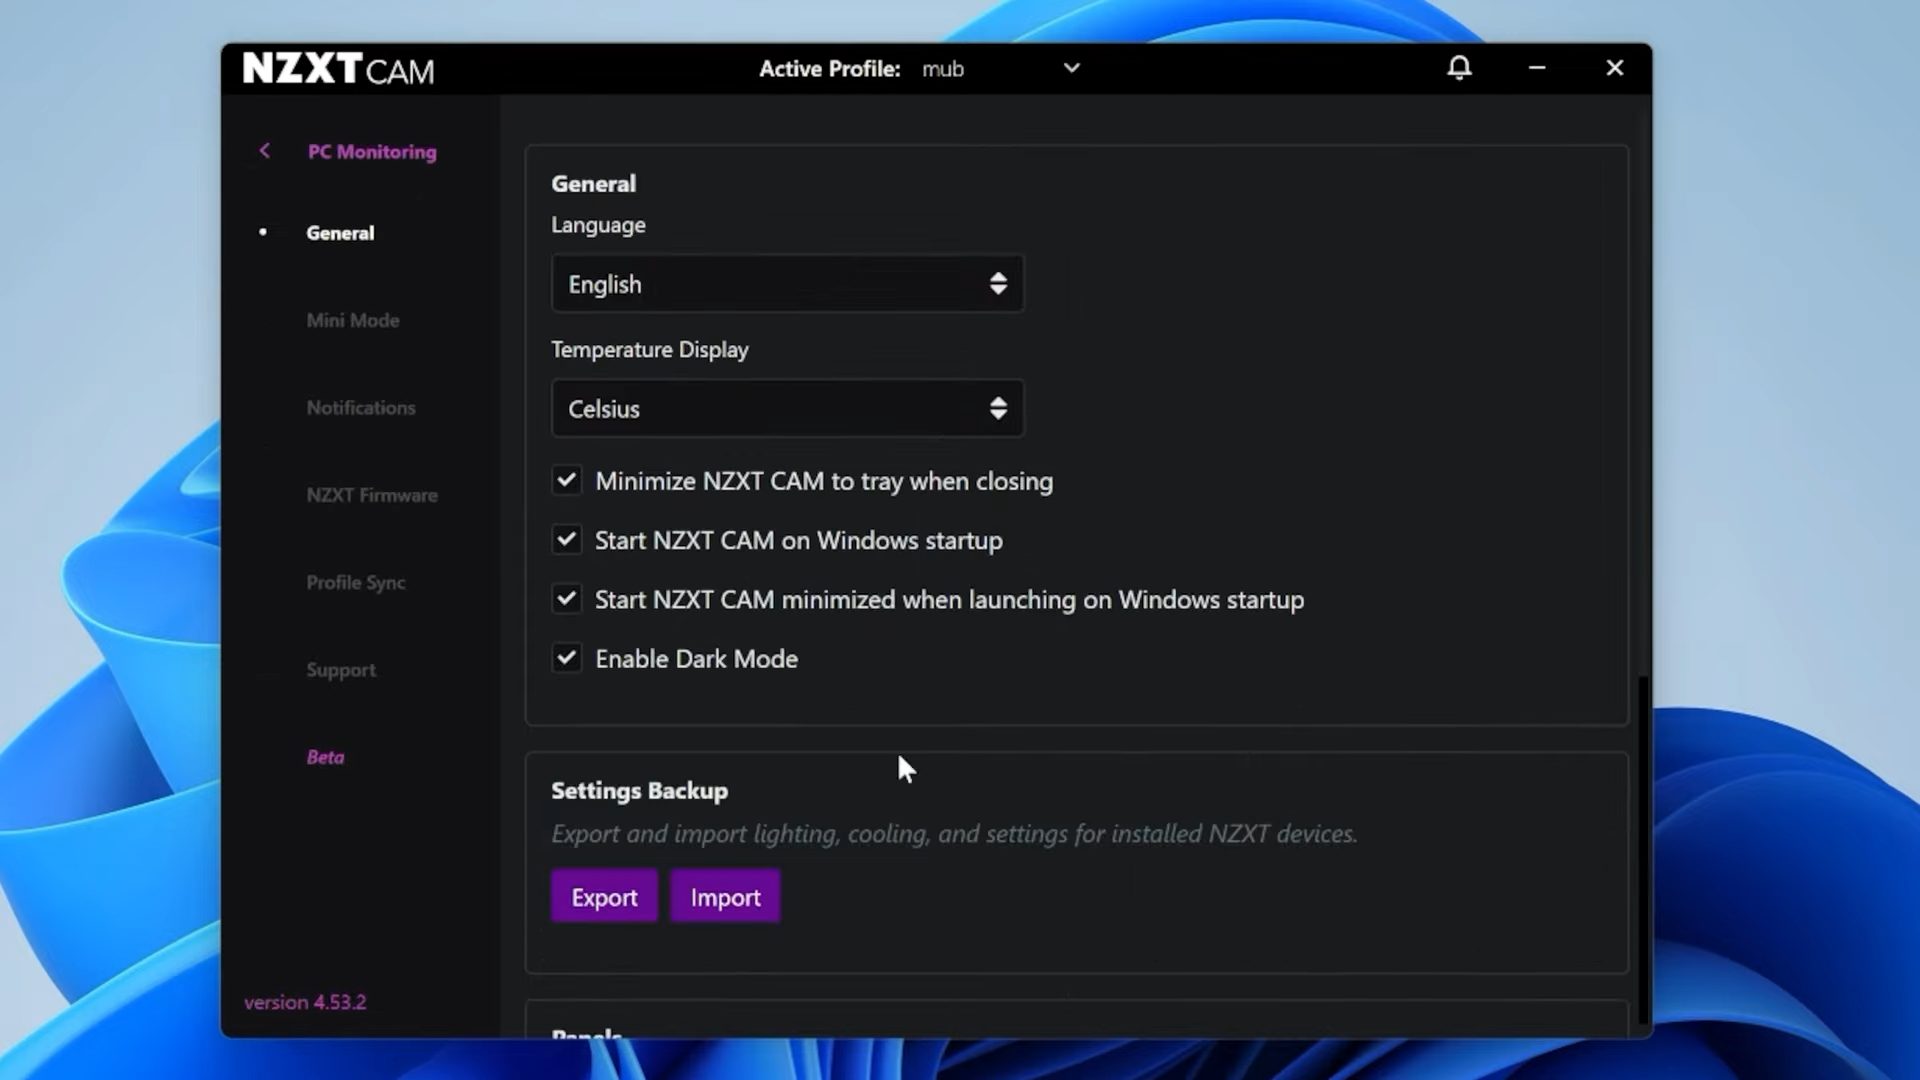1920x1080 pixels.
Task: Click the vertical scrollbar of settings panel
Action: click(x=1641, y=850)
